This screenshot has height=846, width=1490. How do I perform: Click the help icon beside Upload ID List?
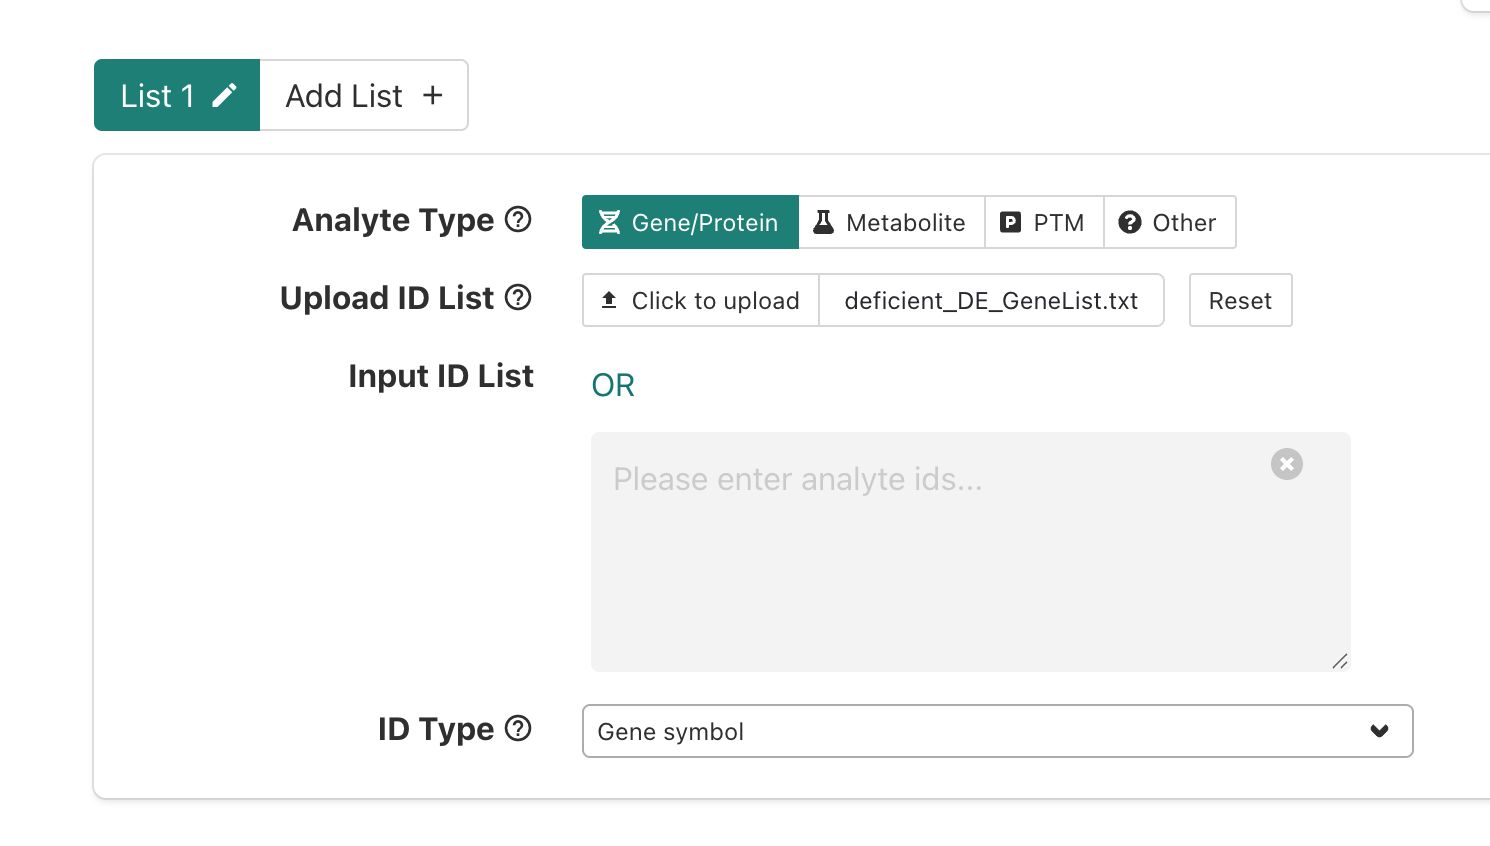[518, 298]
